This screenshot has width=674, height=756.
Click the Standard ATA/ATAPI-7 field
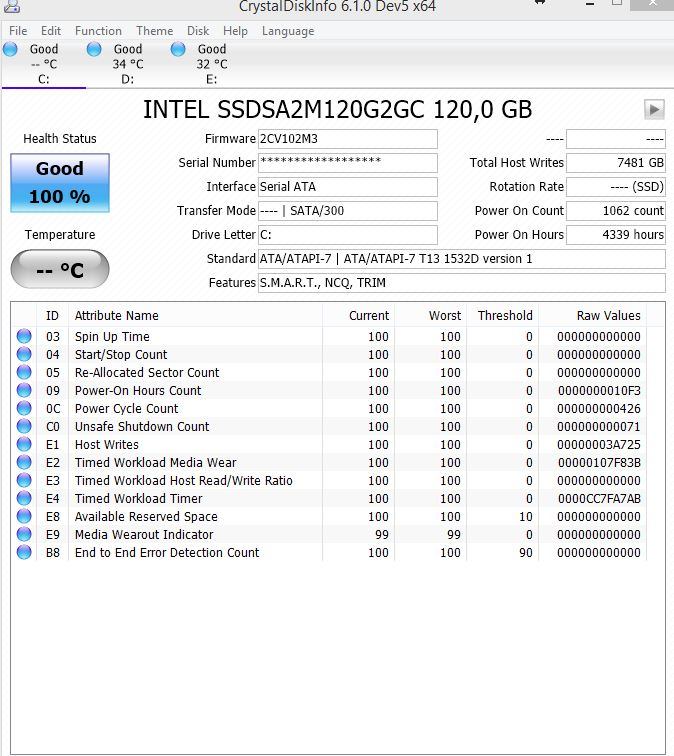pyautogui.click(x=461, y=259)
